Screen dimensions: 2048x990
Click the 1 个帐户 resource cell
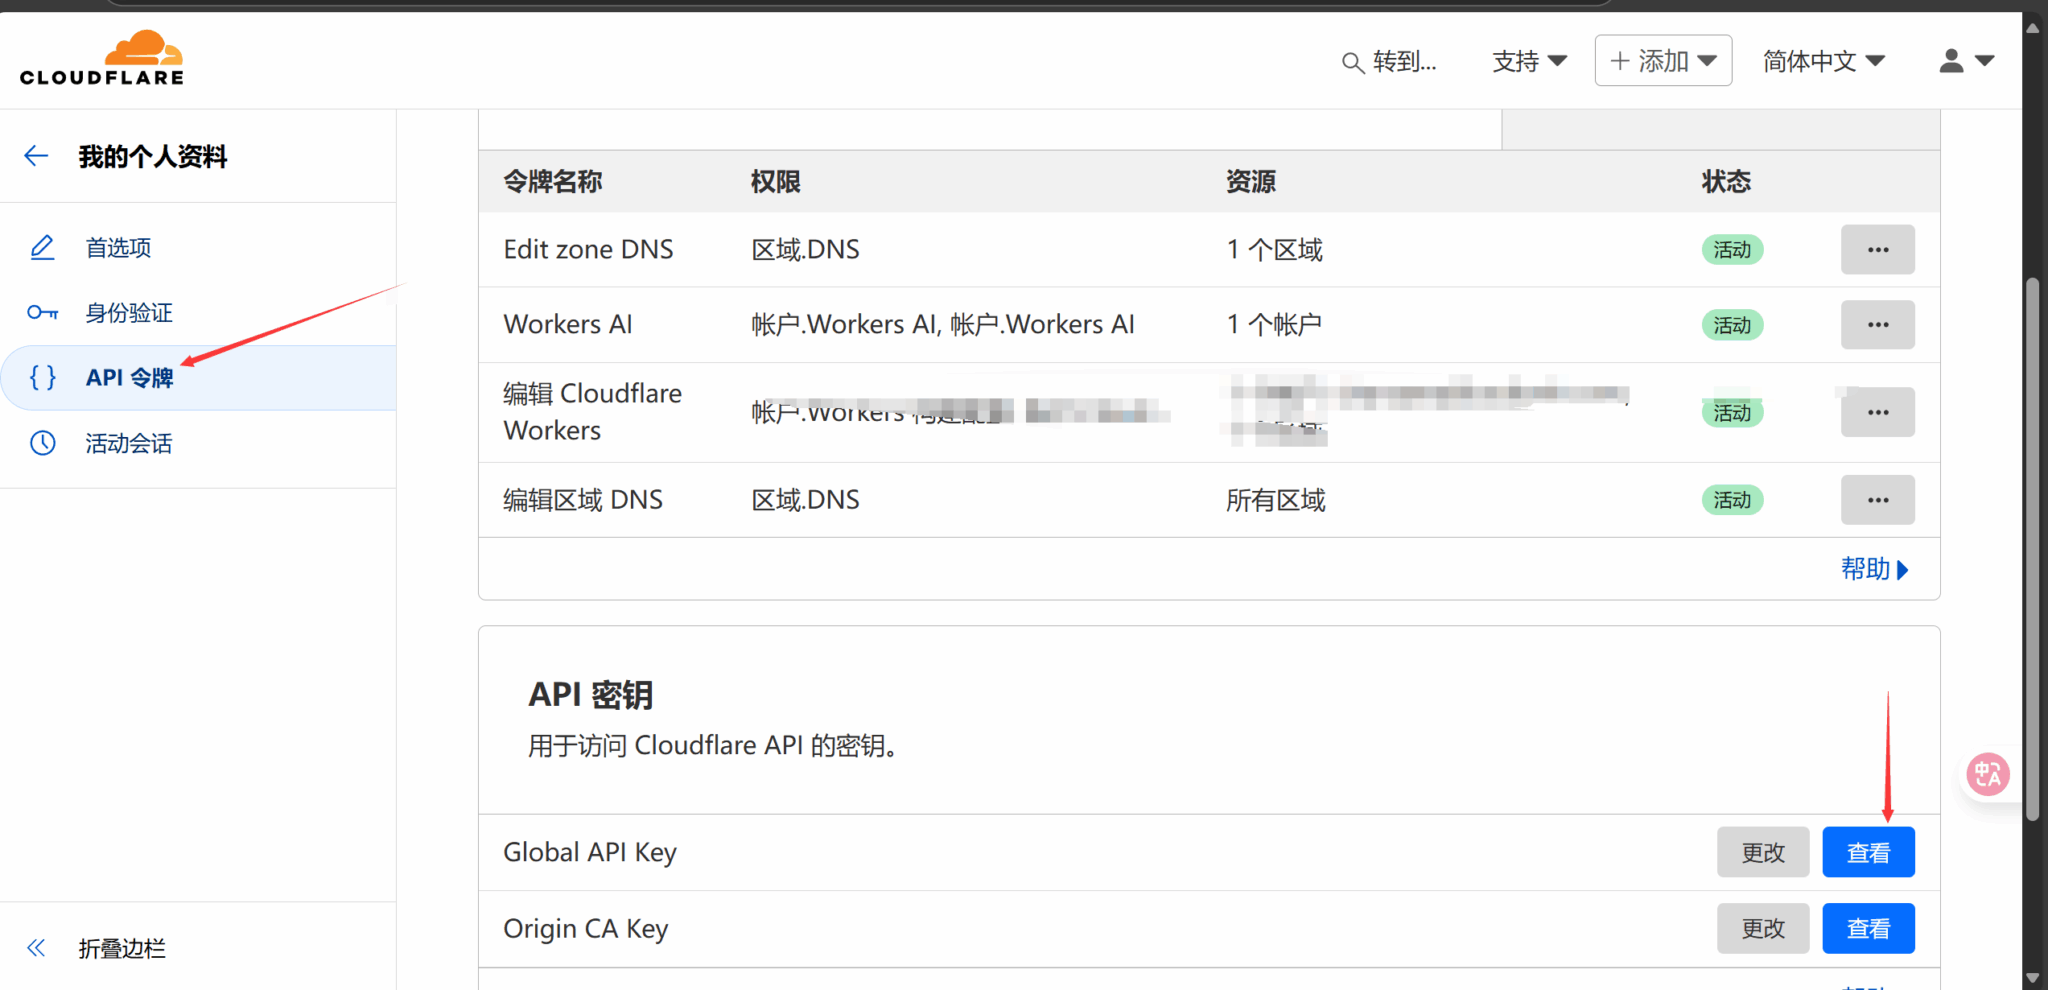click(1274, 324)
